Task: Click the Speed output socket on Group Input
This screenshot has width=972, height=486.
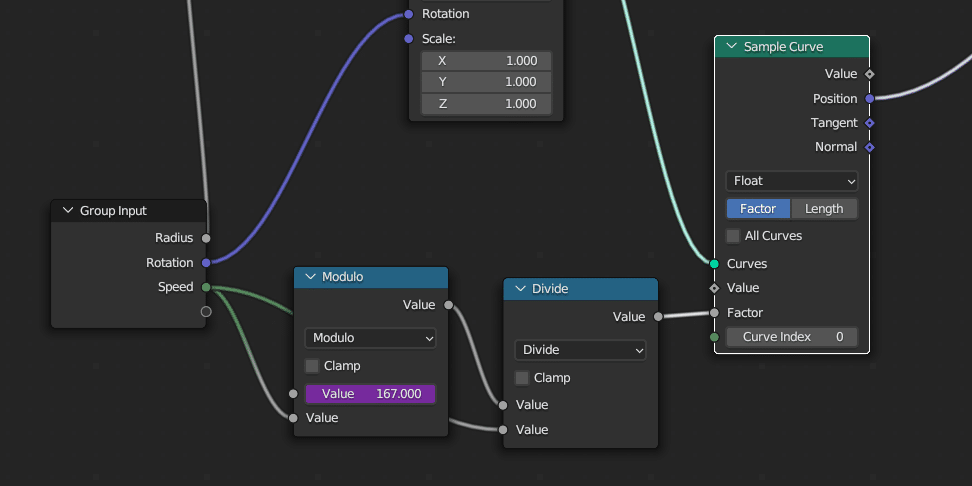Action: 206,287
